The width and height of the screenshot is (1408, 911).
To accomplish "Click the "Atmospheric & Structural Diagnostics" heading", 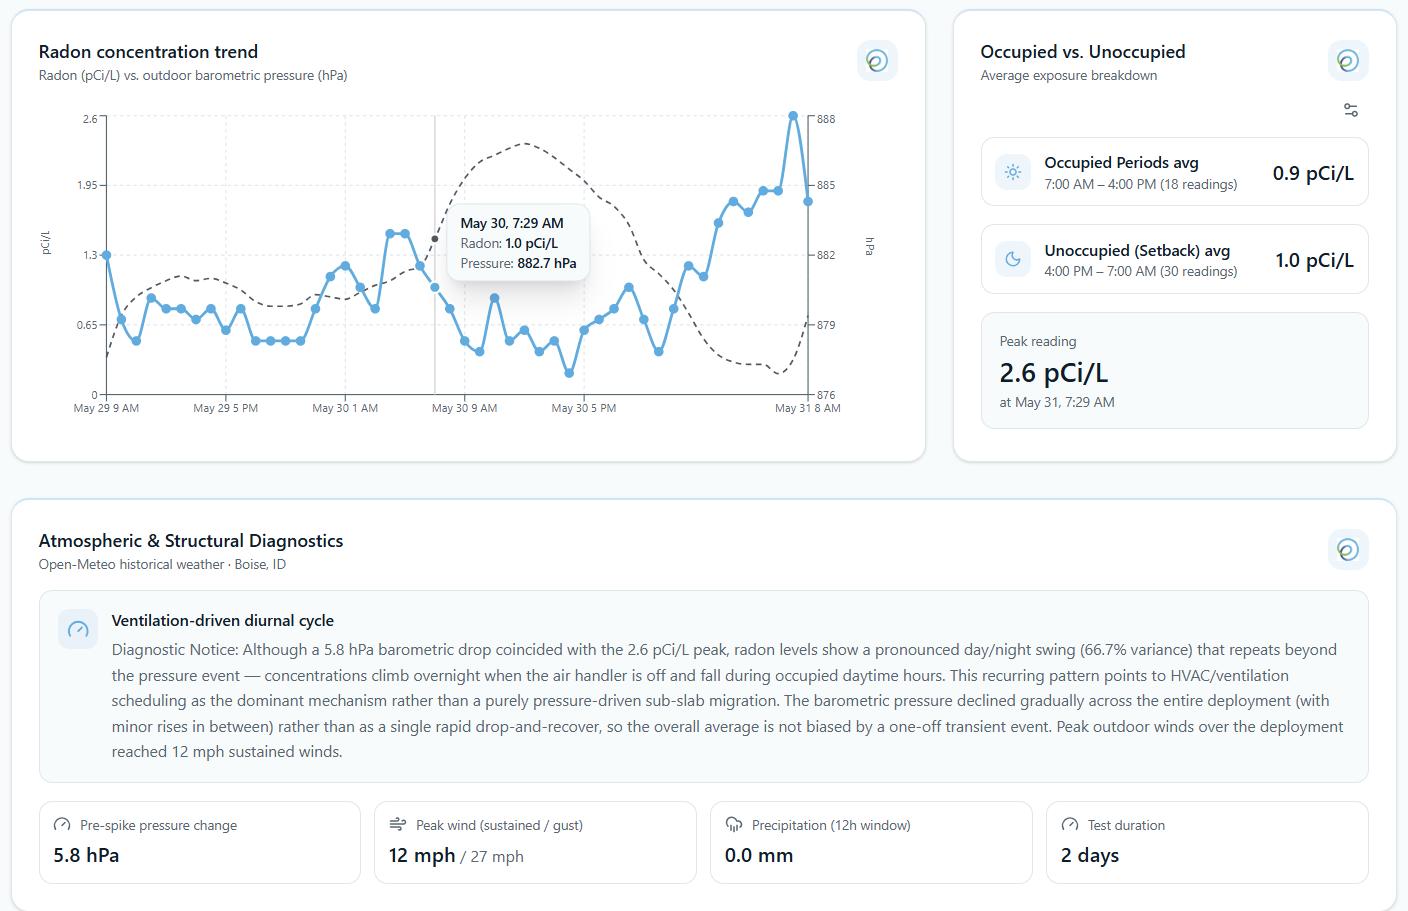I will 191,541.
